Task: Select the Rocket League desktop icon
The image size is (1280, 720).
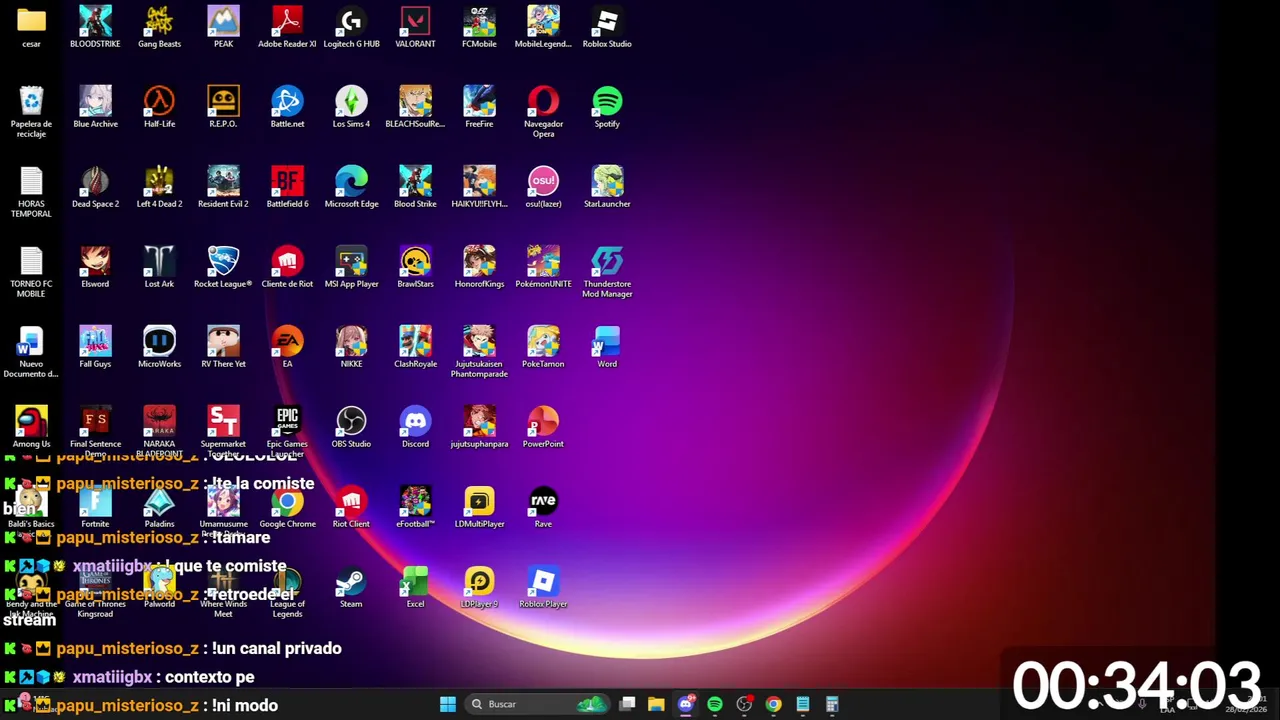Action: [223, 267]
